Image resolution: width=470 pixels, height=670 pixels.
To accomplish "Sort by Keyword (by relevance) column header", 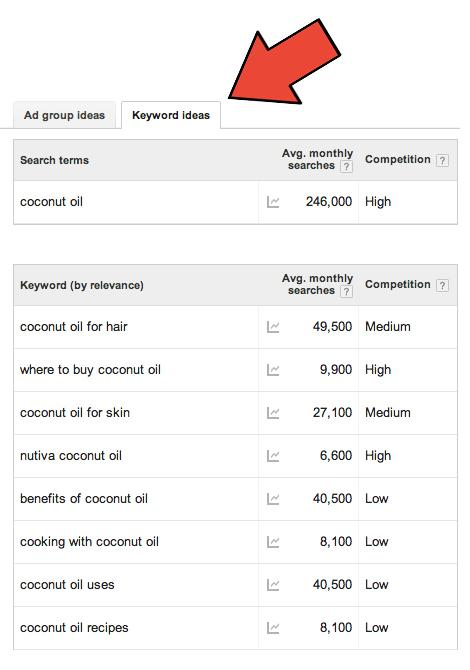I will click(82, 285).
